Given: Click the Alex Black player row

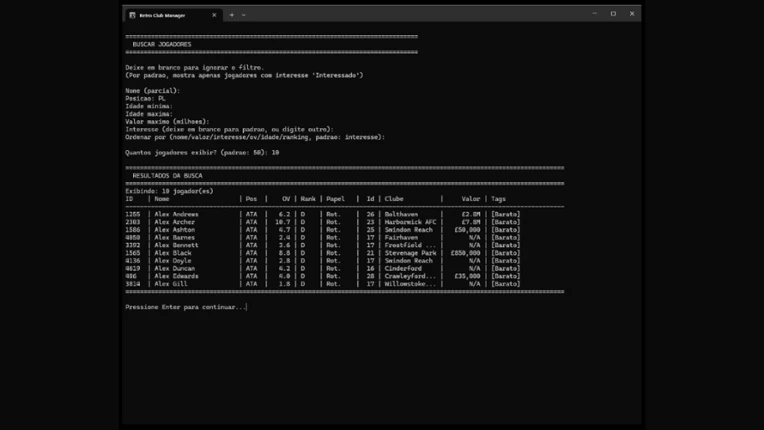Looking at the screenshot, I should pos(323,253).
